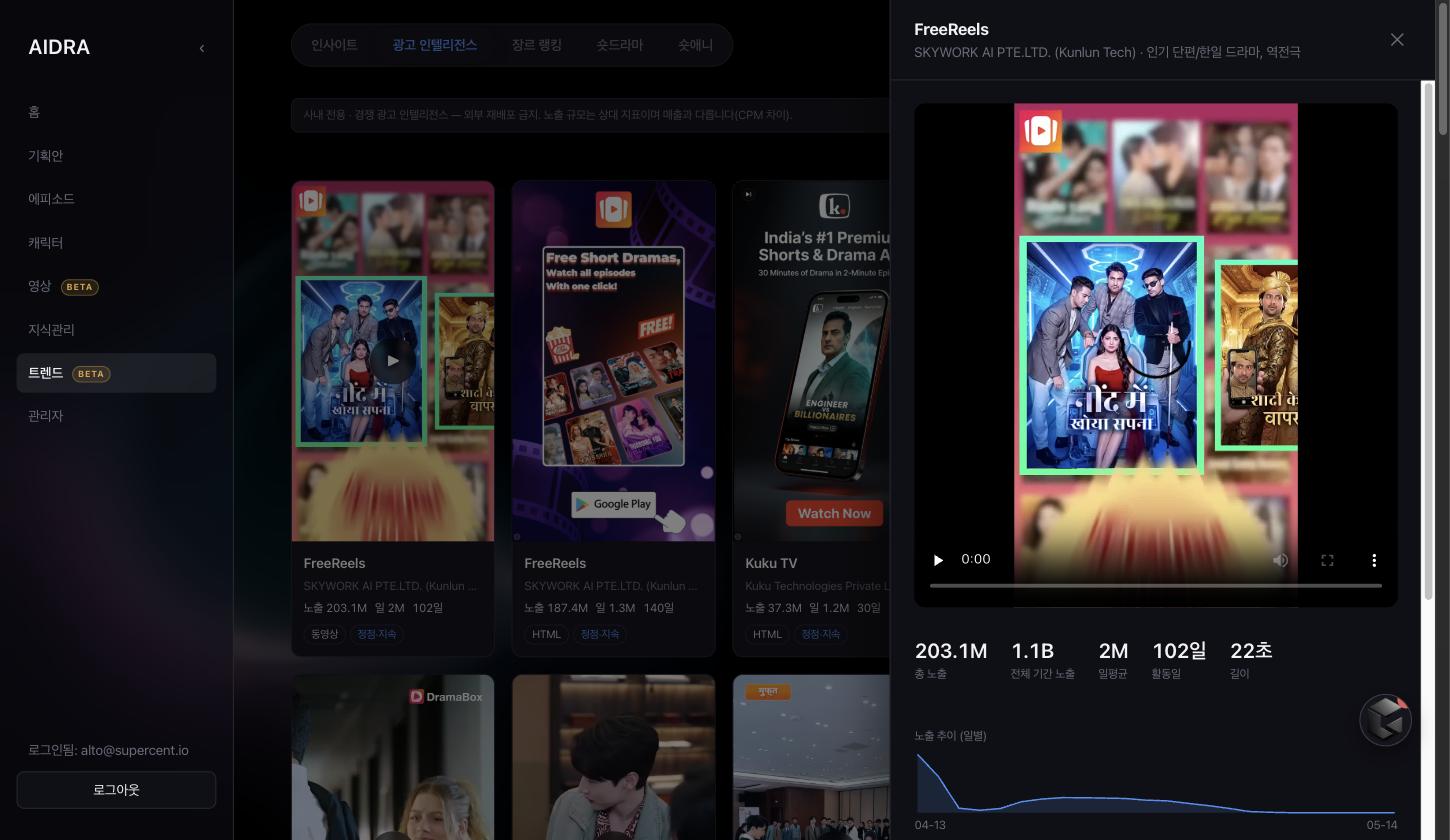
Task: Select 트렌드 BETA in the sidebar
Action: point(116,373)
